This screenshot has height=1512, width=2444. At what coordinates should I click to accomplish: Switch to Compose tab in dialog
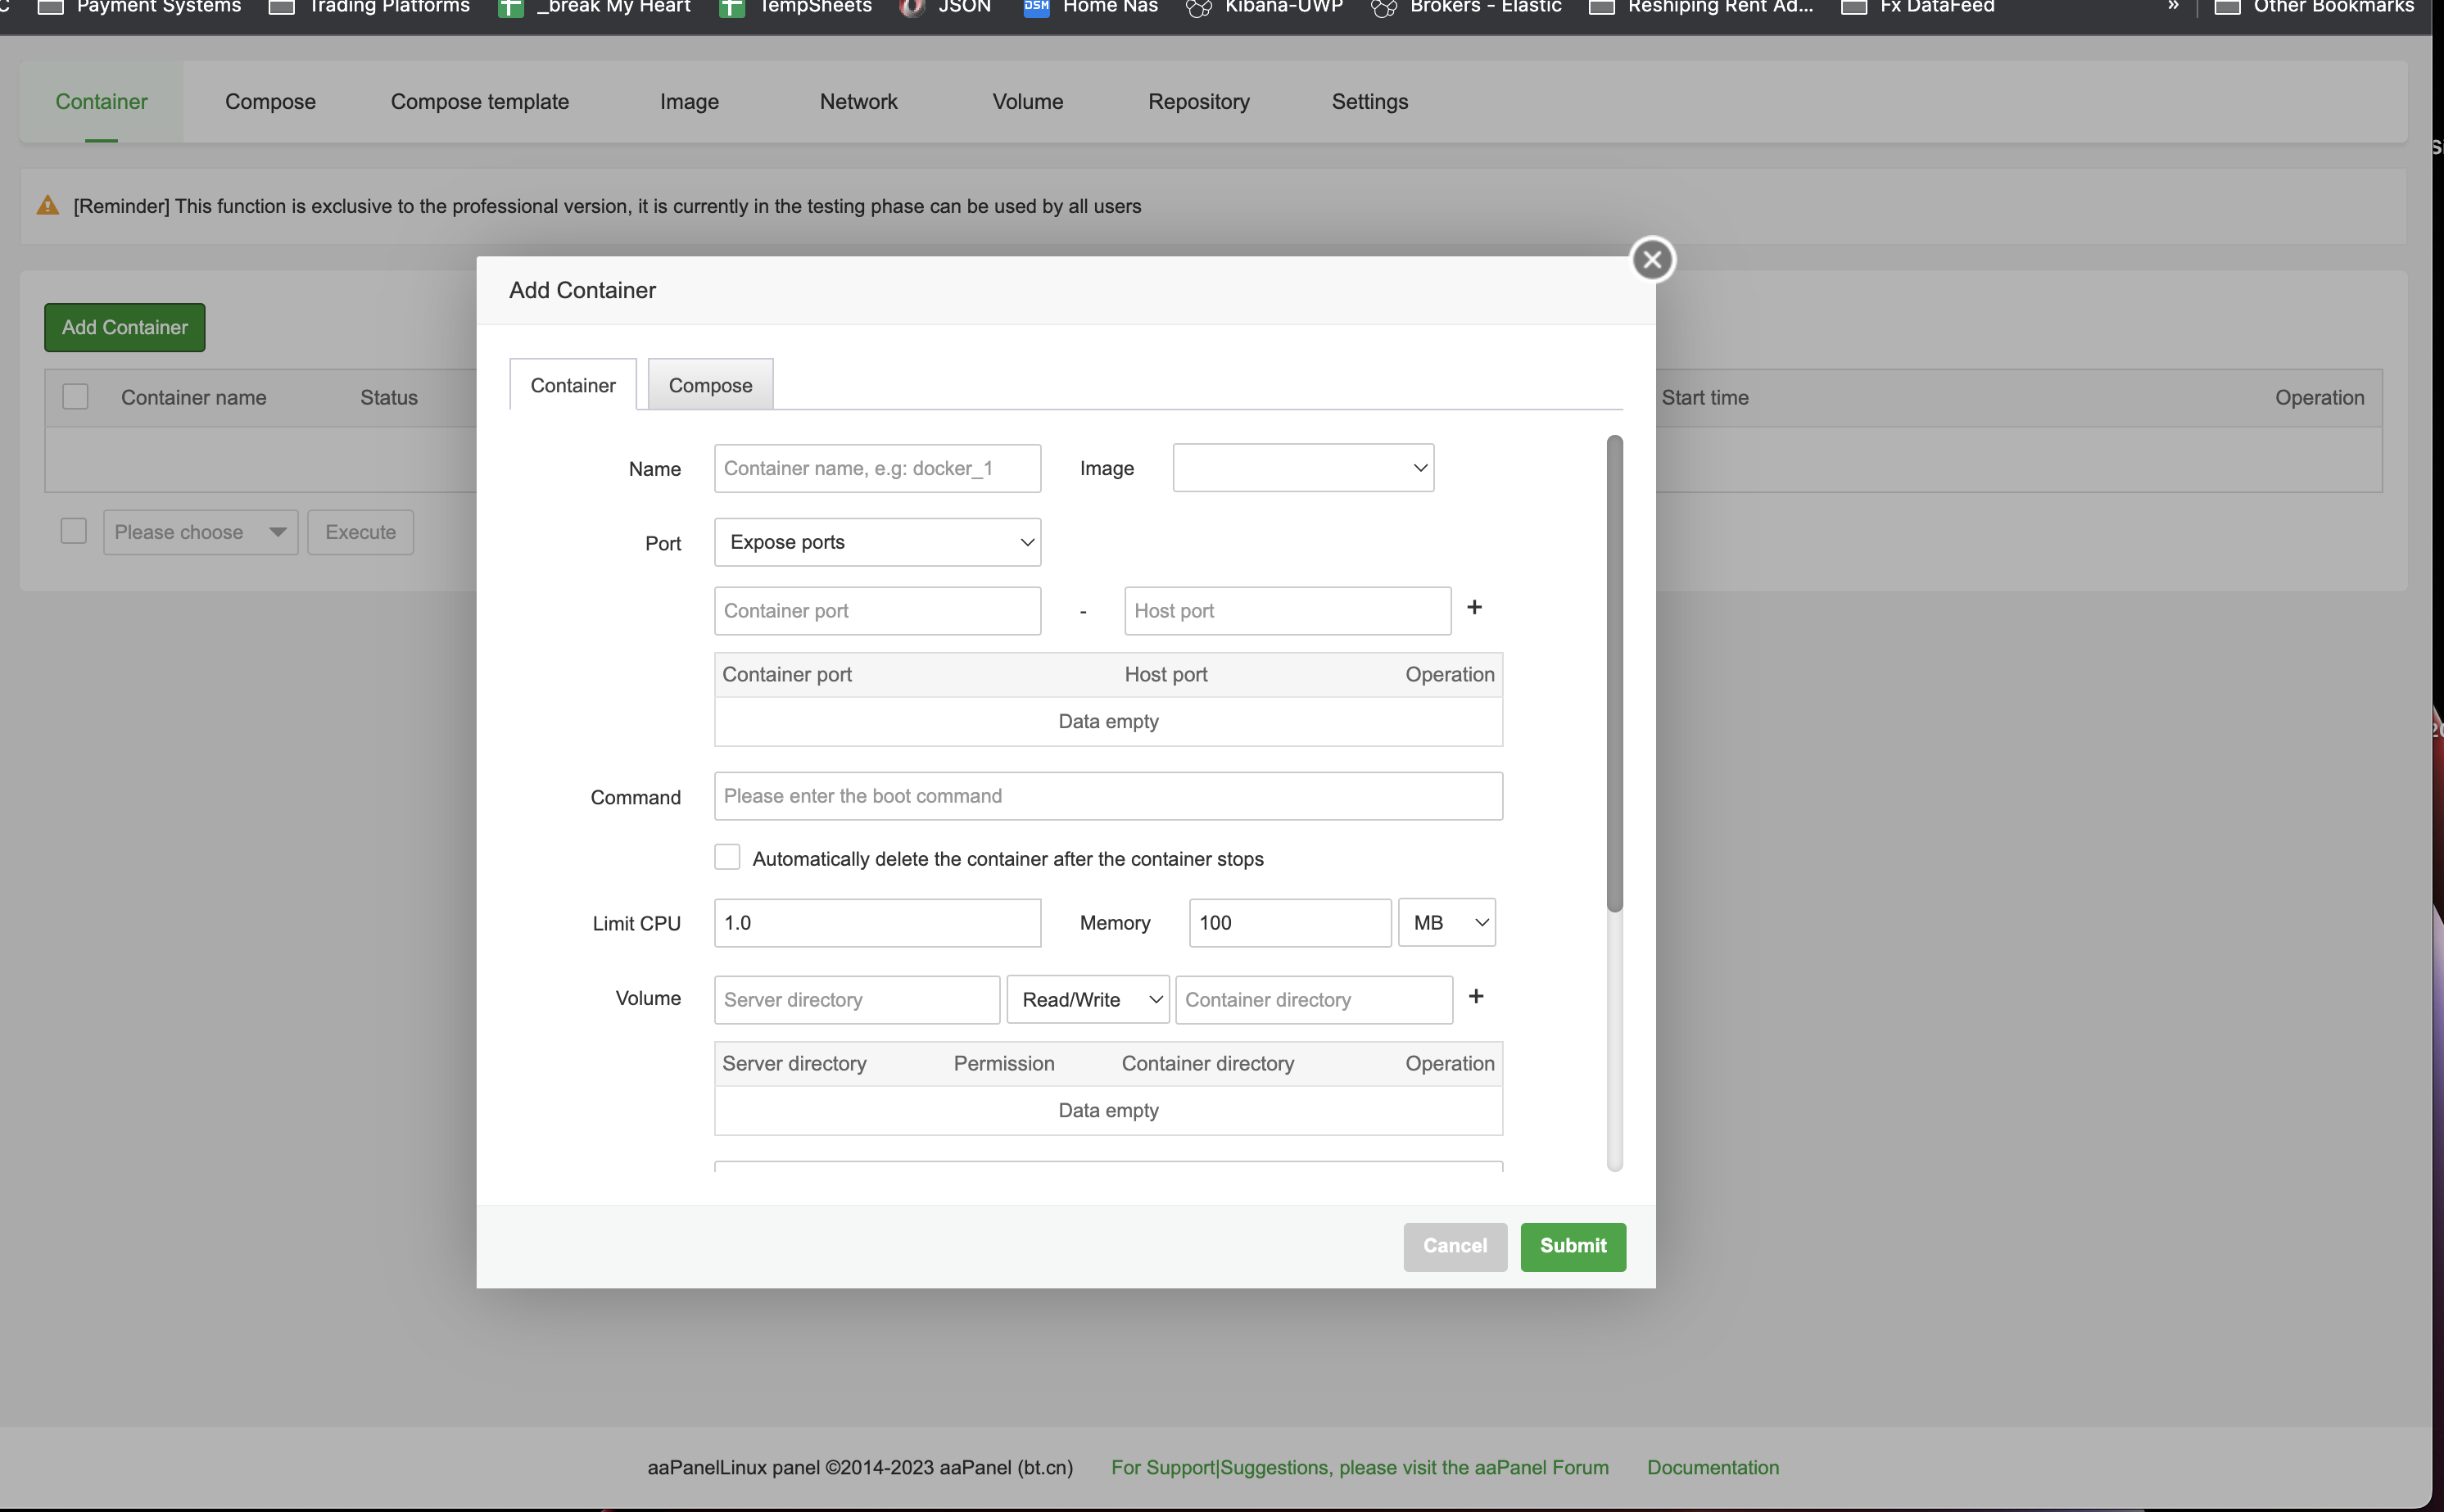(x=710, y=385)
